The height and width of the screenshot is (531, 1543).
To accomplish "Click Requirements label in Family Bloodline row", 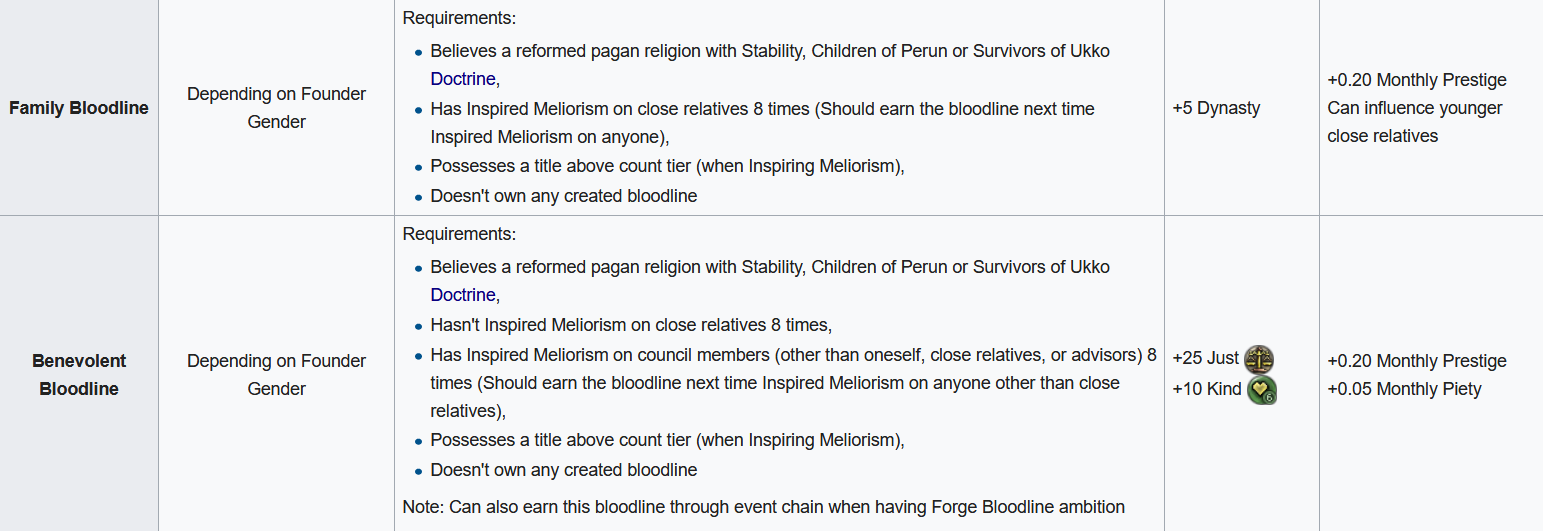I will click(459, 18).
